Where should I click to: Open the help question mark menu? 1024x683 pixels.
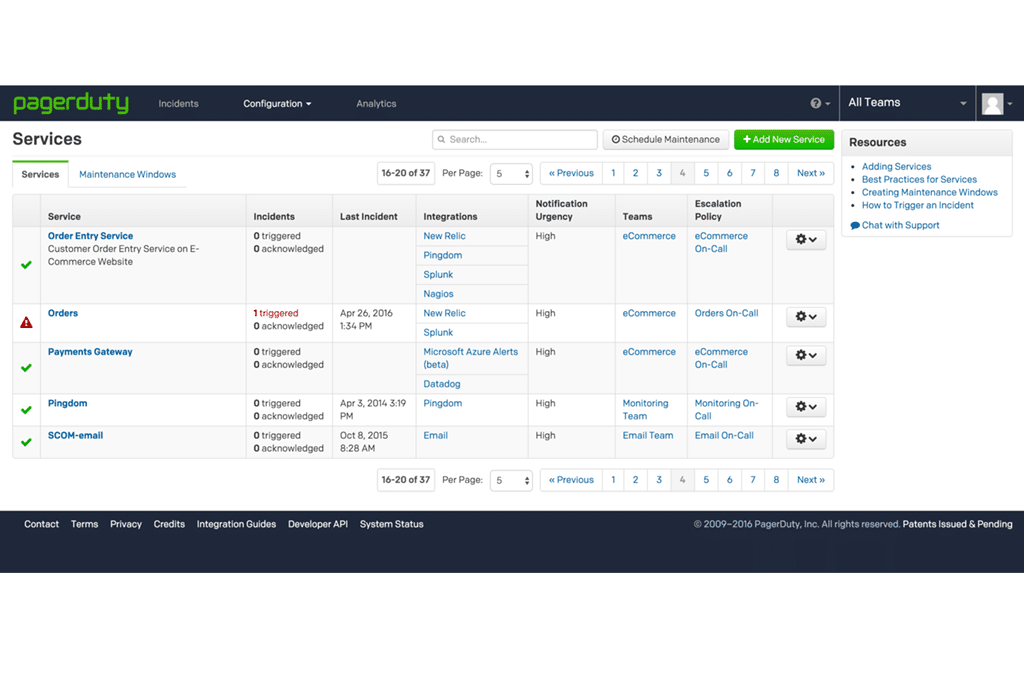[x=820, y=103]
